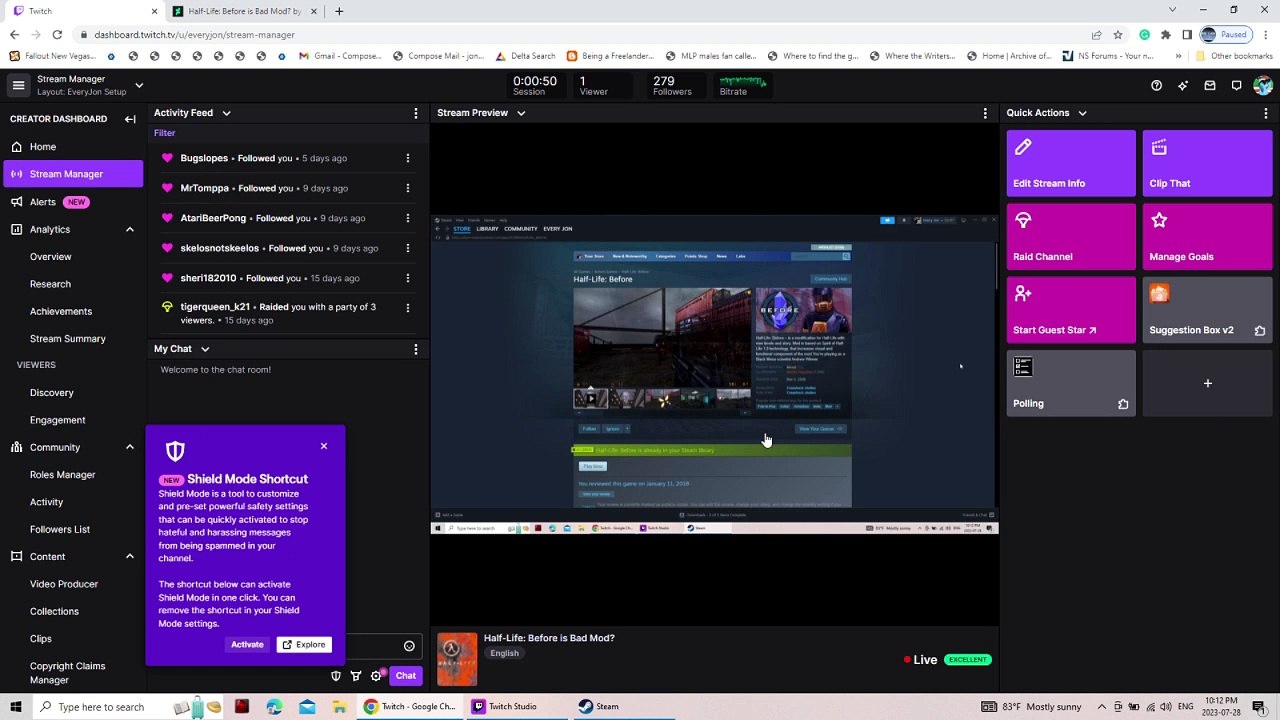The image size is (1280, 720).
Task: Open options for sheri182010 follow event
Action: tap(408, 278)
